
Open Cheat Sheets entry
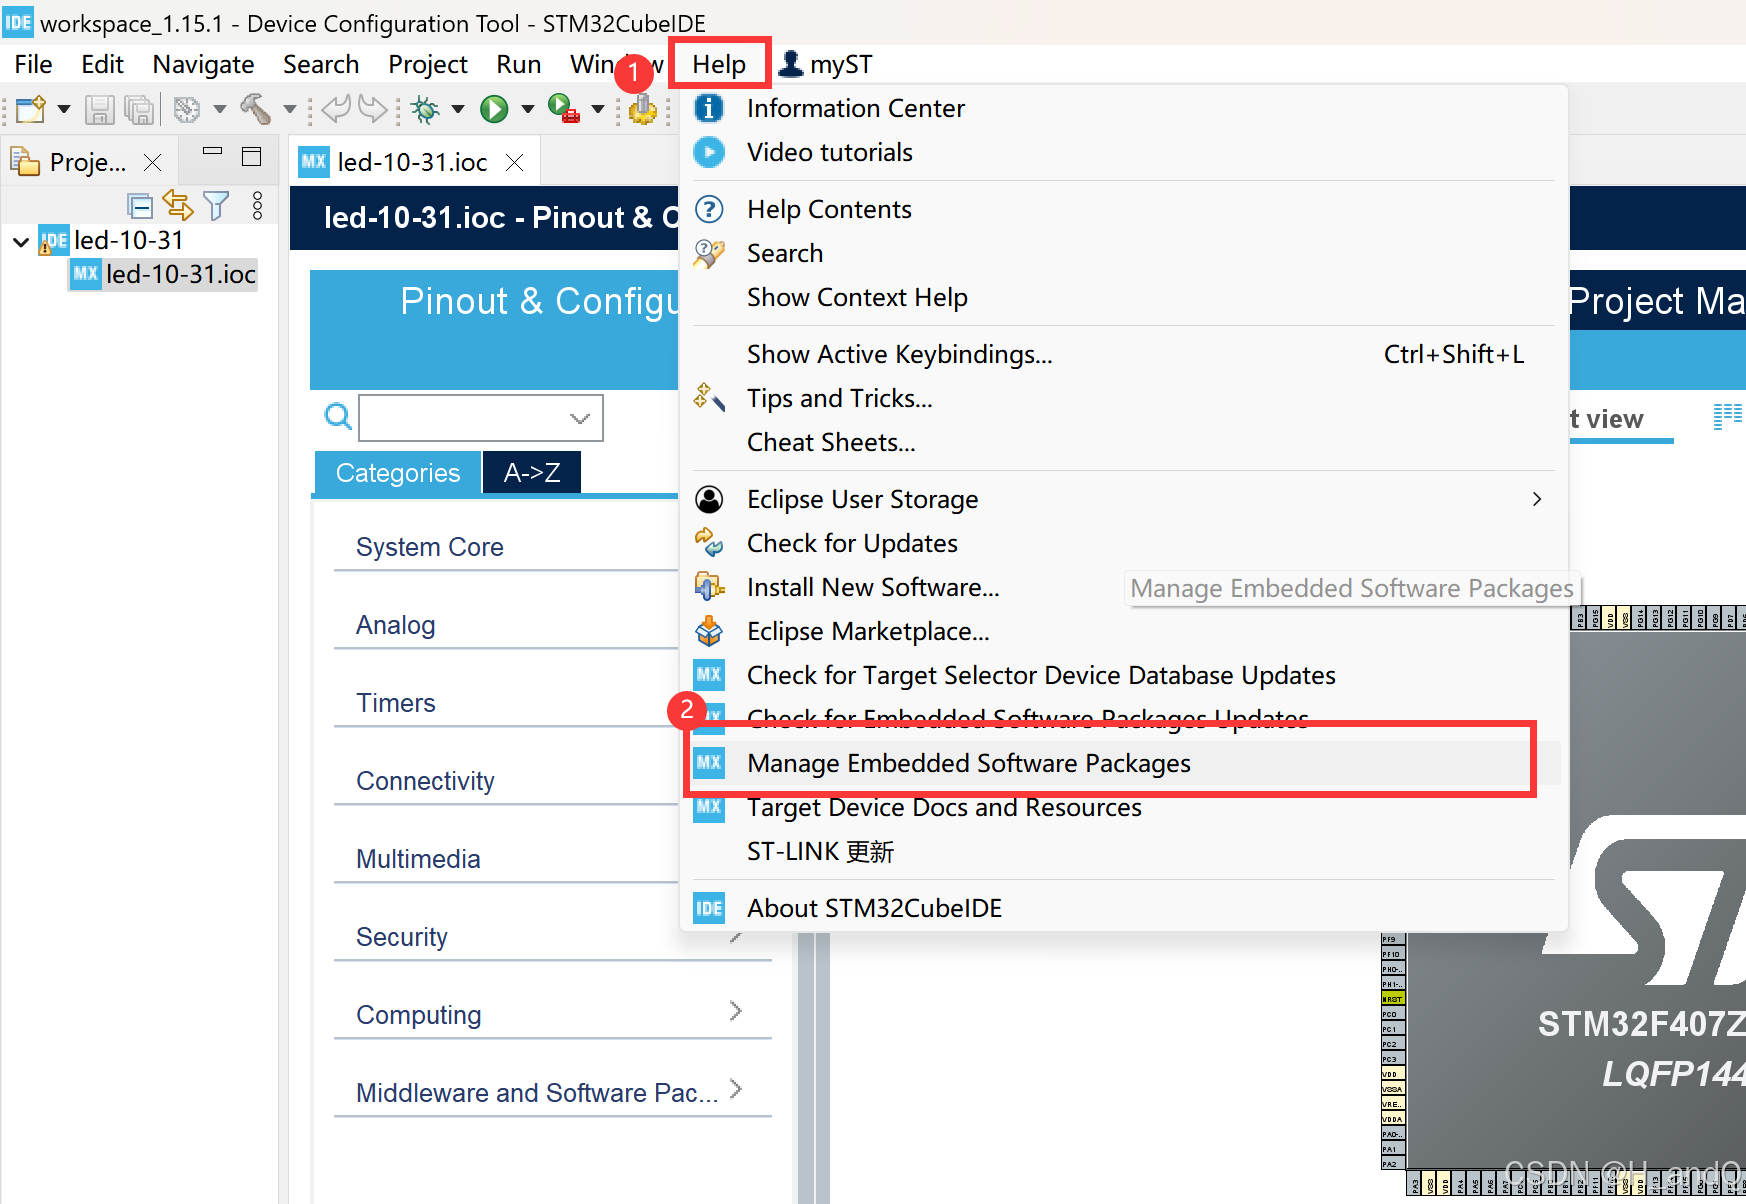1123,442
